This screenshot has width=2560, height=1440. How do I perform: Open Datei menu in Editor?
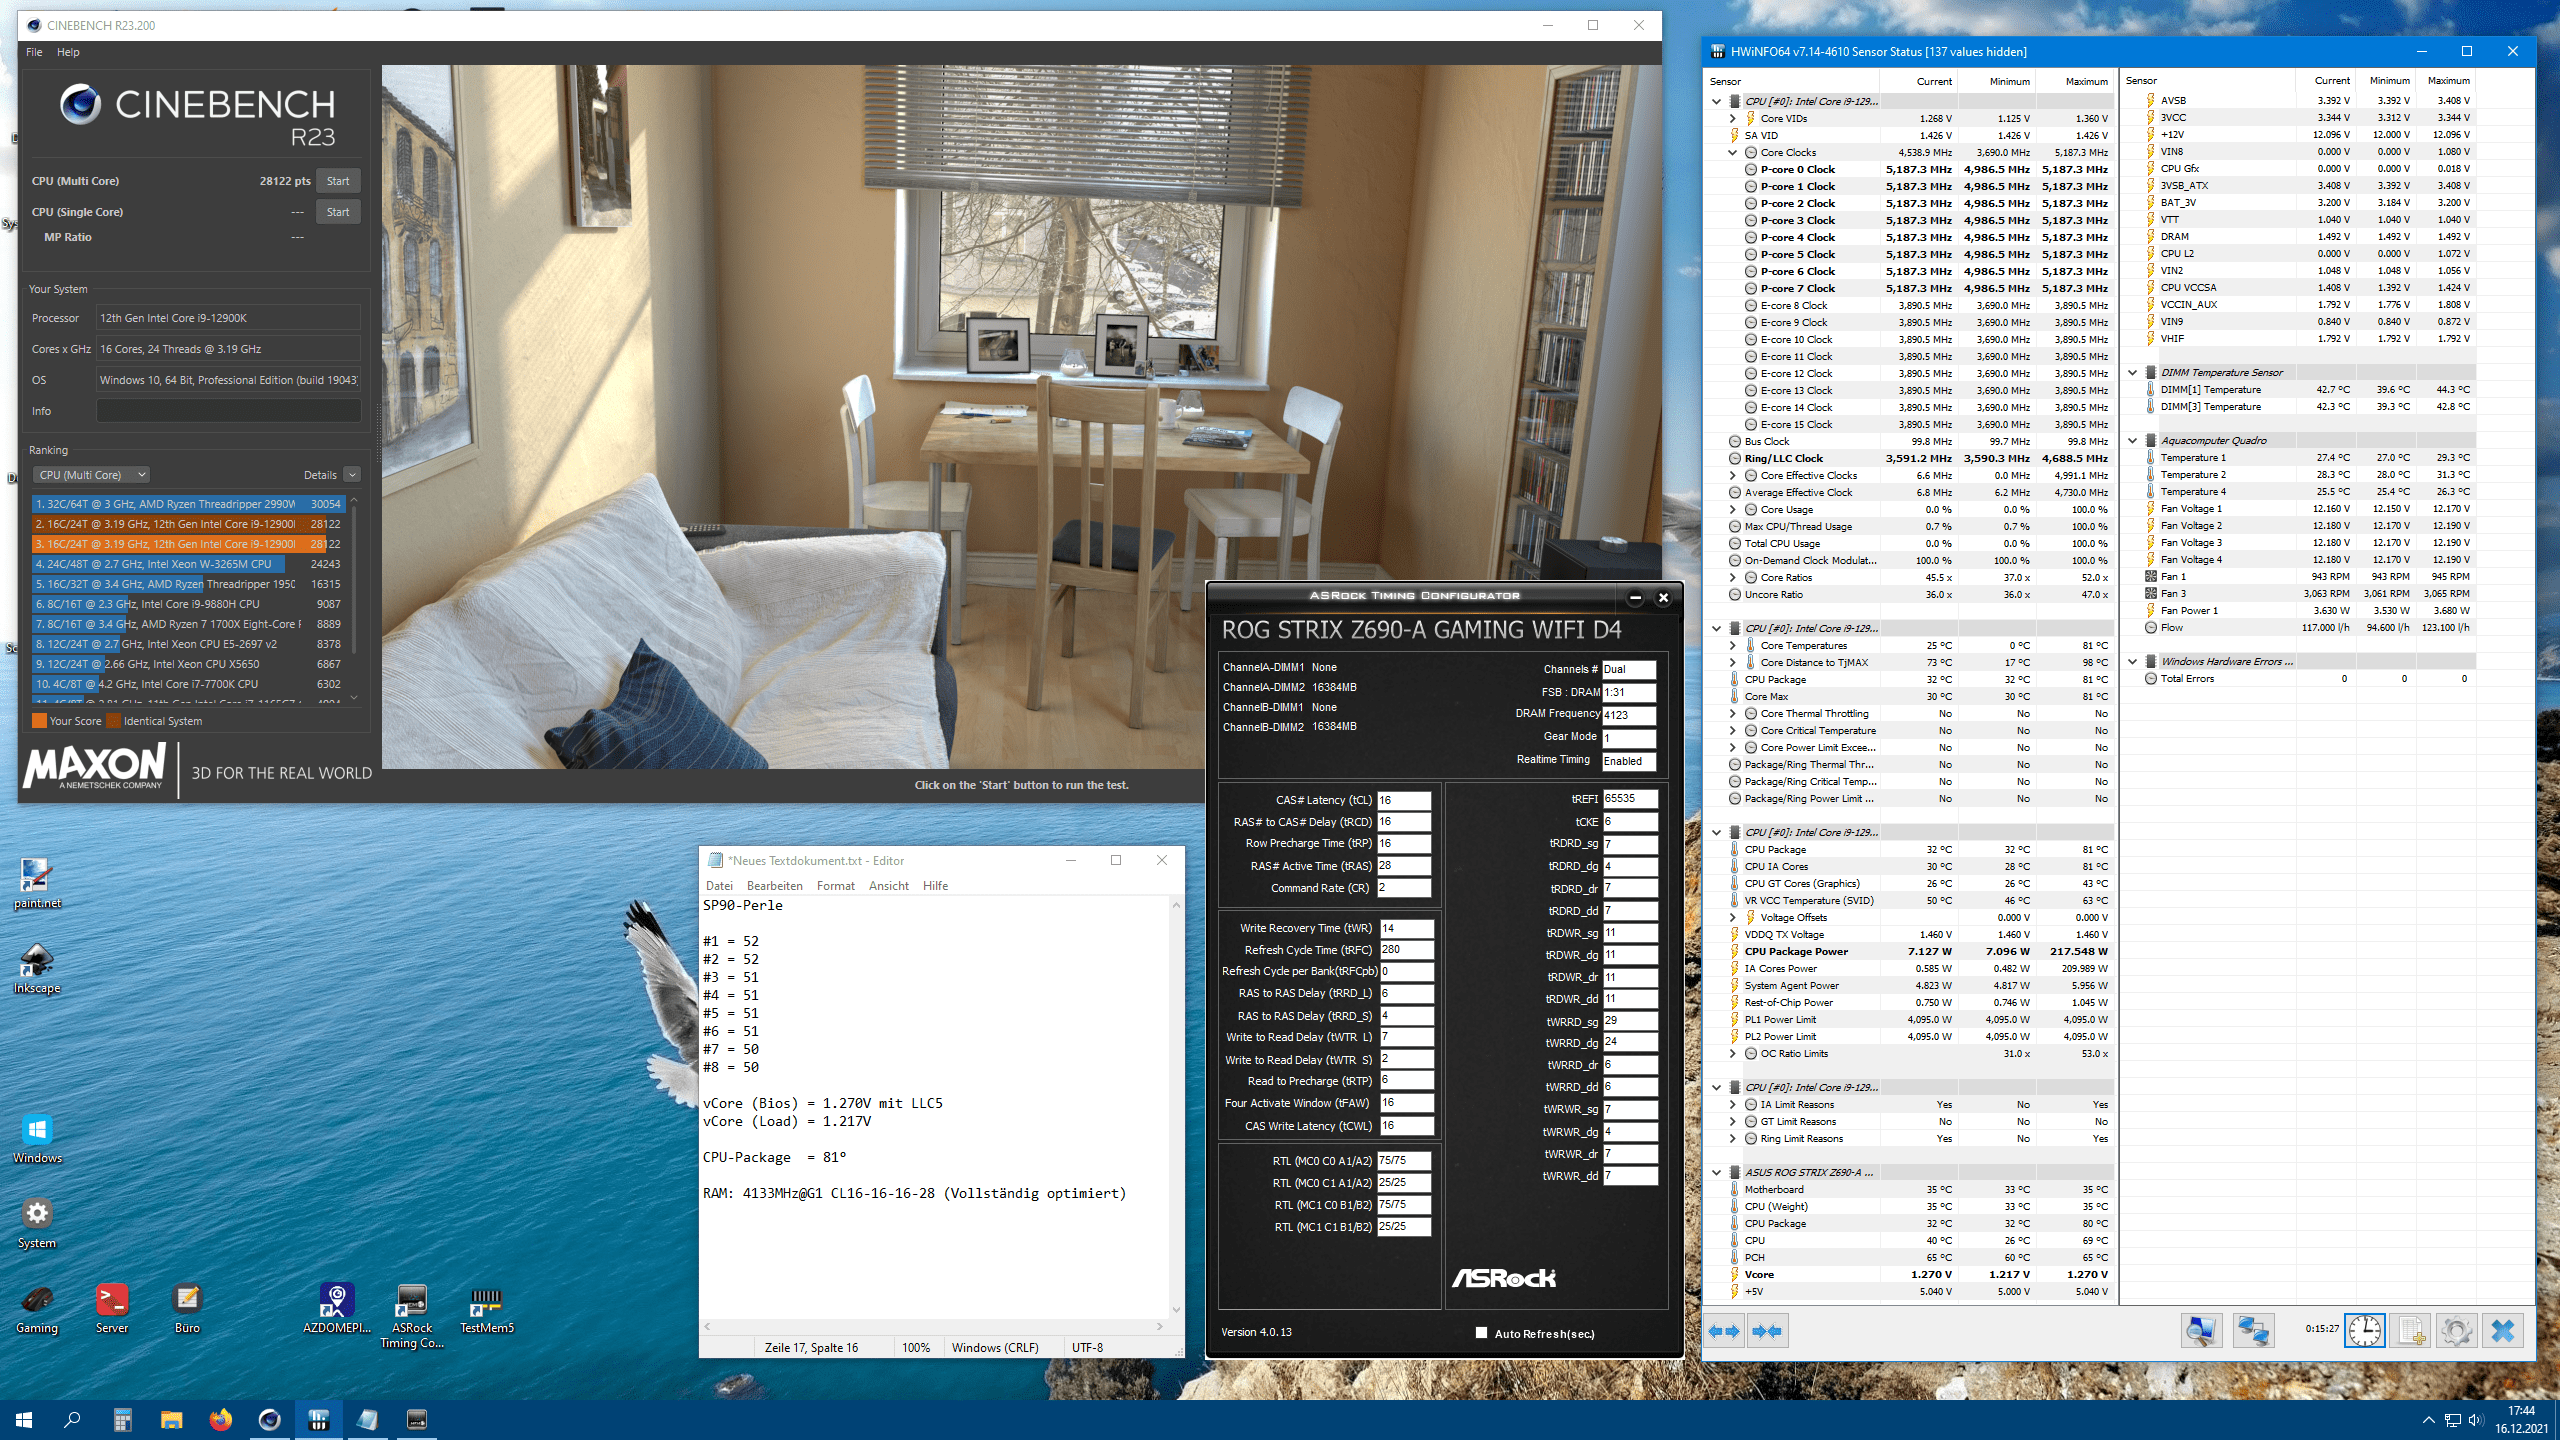[x=719, y=885]
